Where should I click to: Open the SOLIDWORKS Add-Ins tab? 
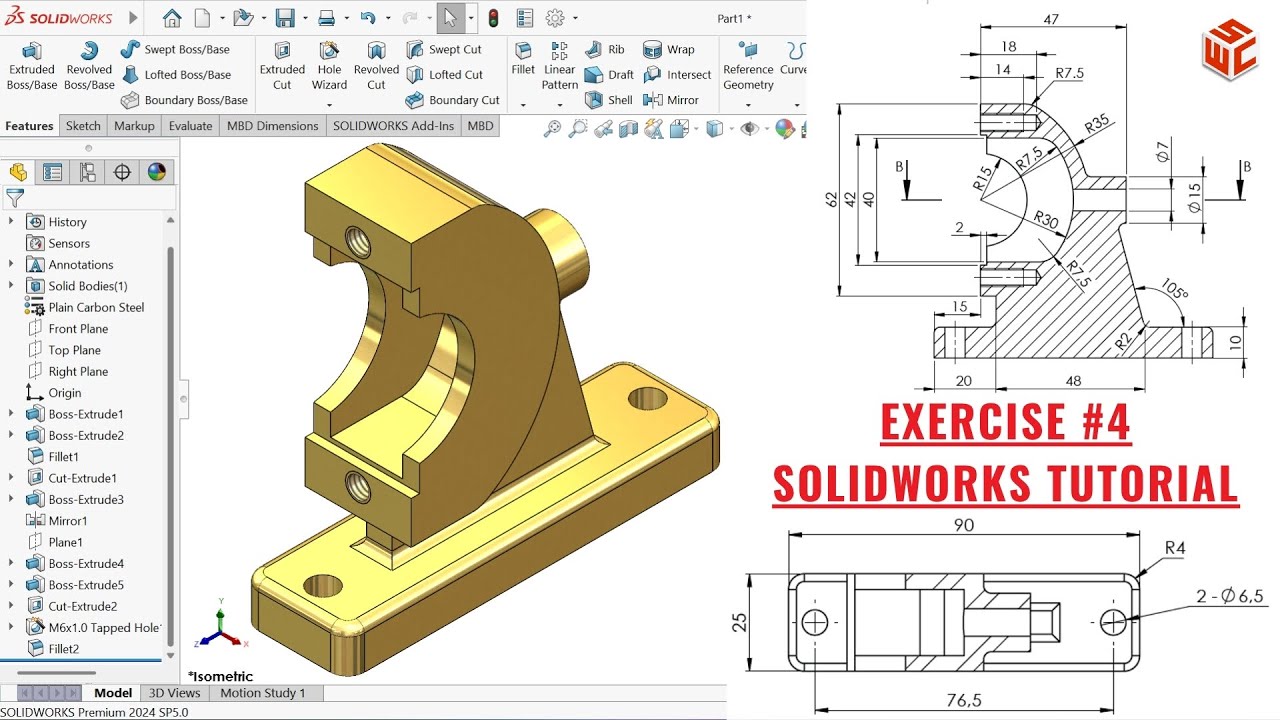coord(393,126)
